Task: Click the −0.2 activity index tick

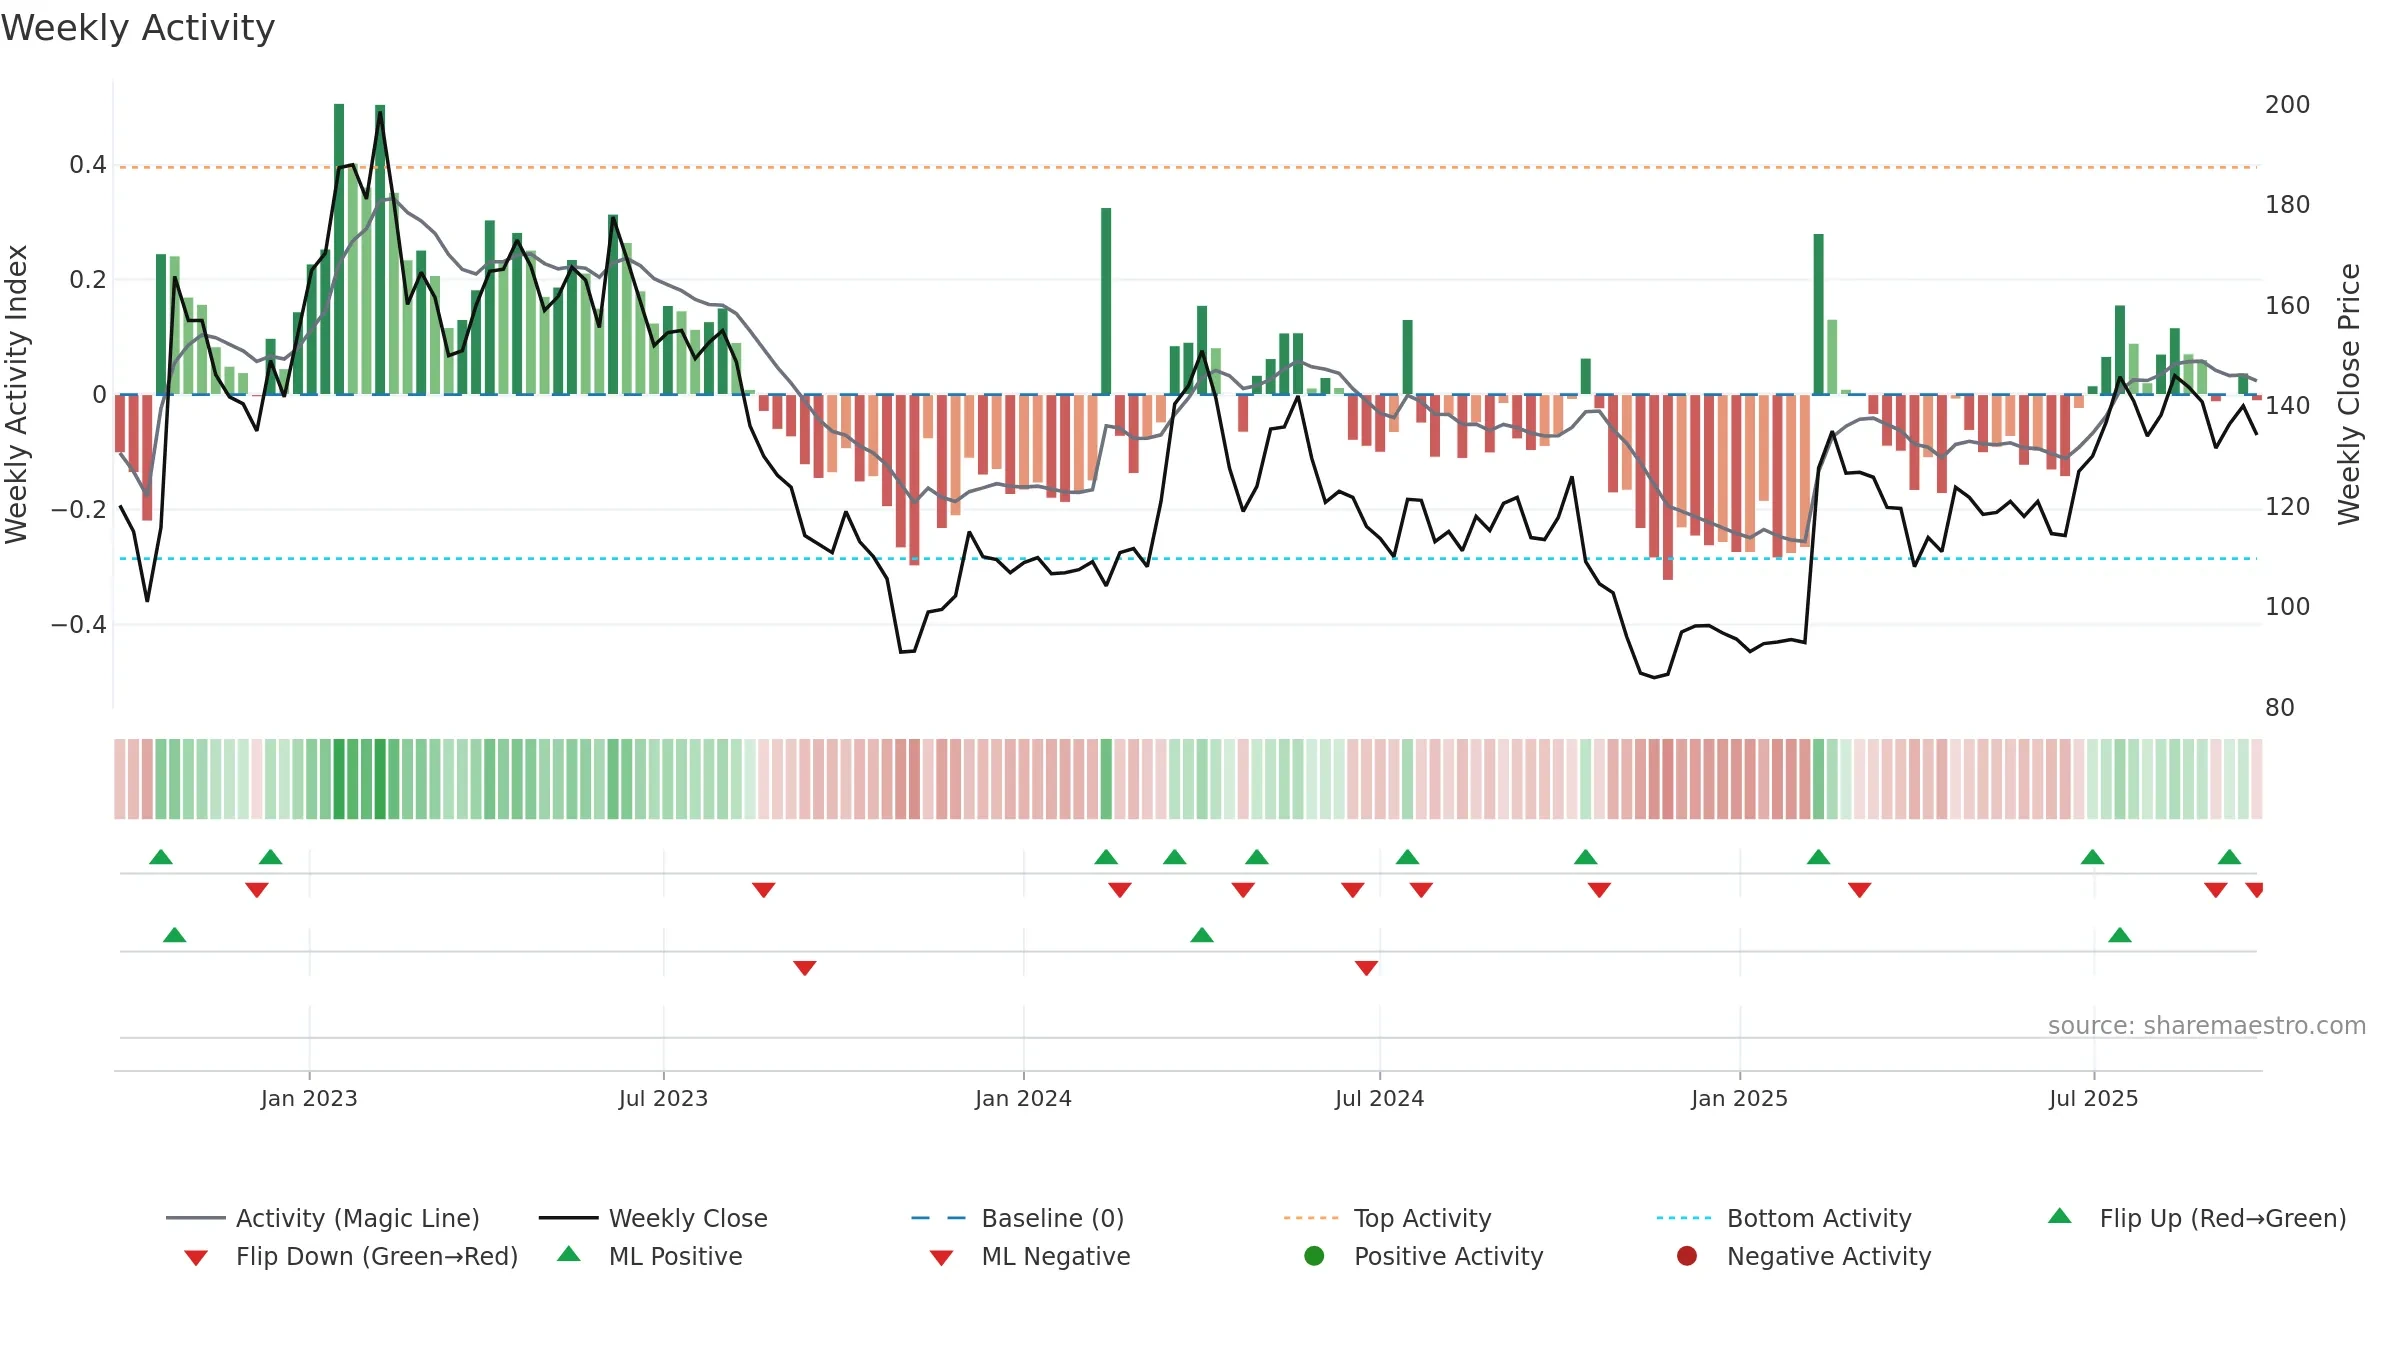Action: pyautogui.click(x=78, y=510)
